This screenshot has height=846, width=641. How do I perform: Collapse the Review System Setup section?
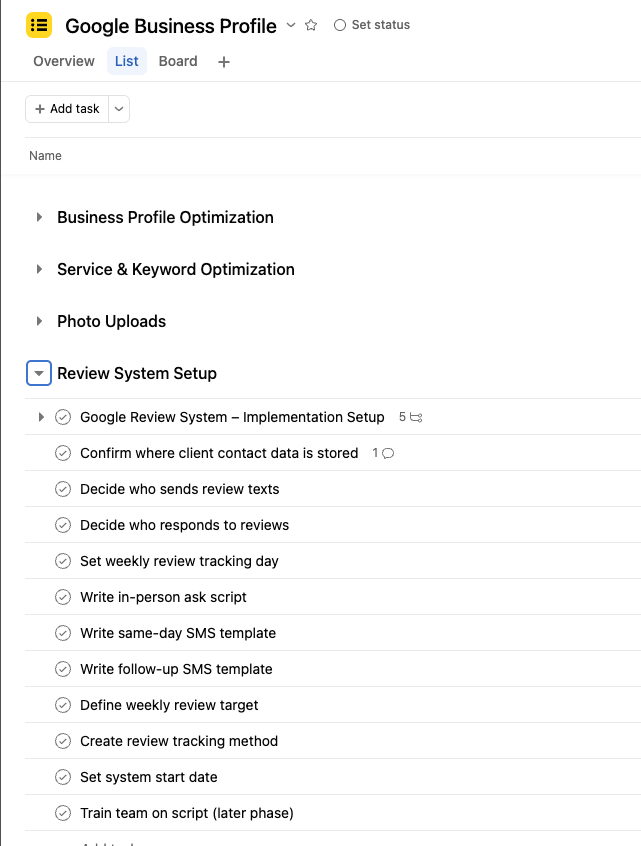click(x=39, y=373)
